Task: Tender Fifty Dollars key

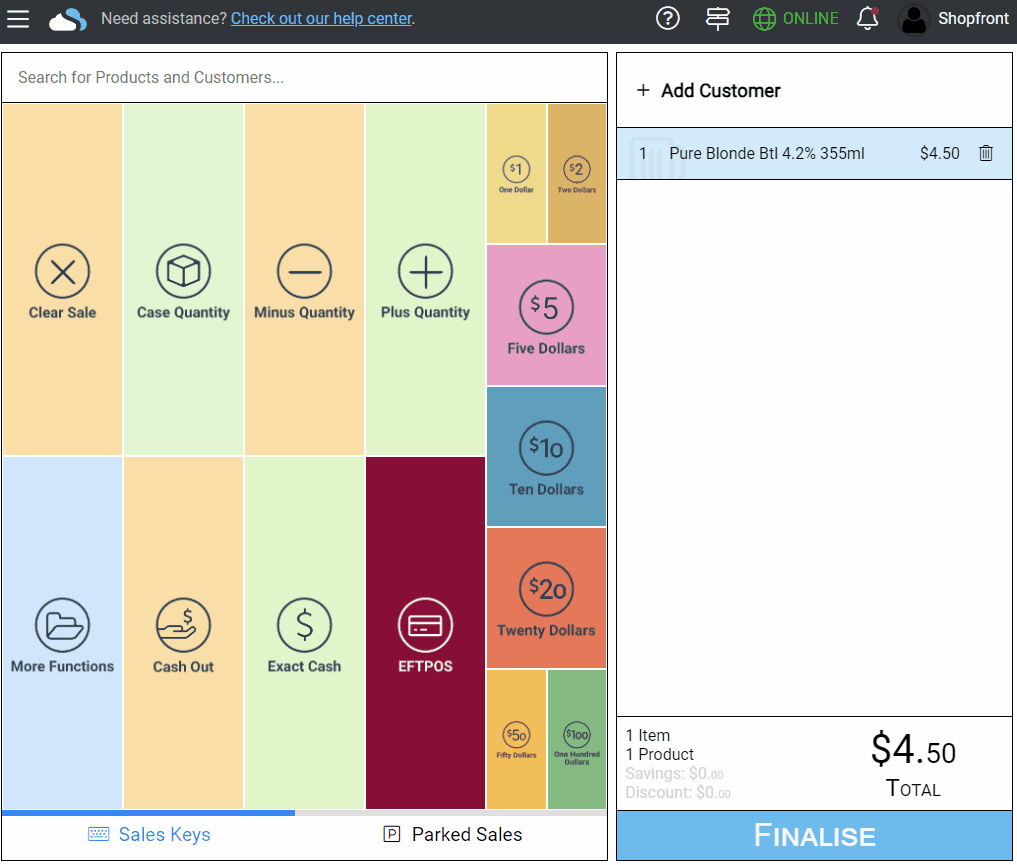Action: pos(516,739)
